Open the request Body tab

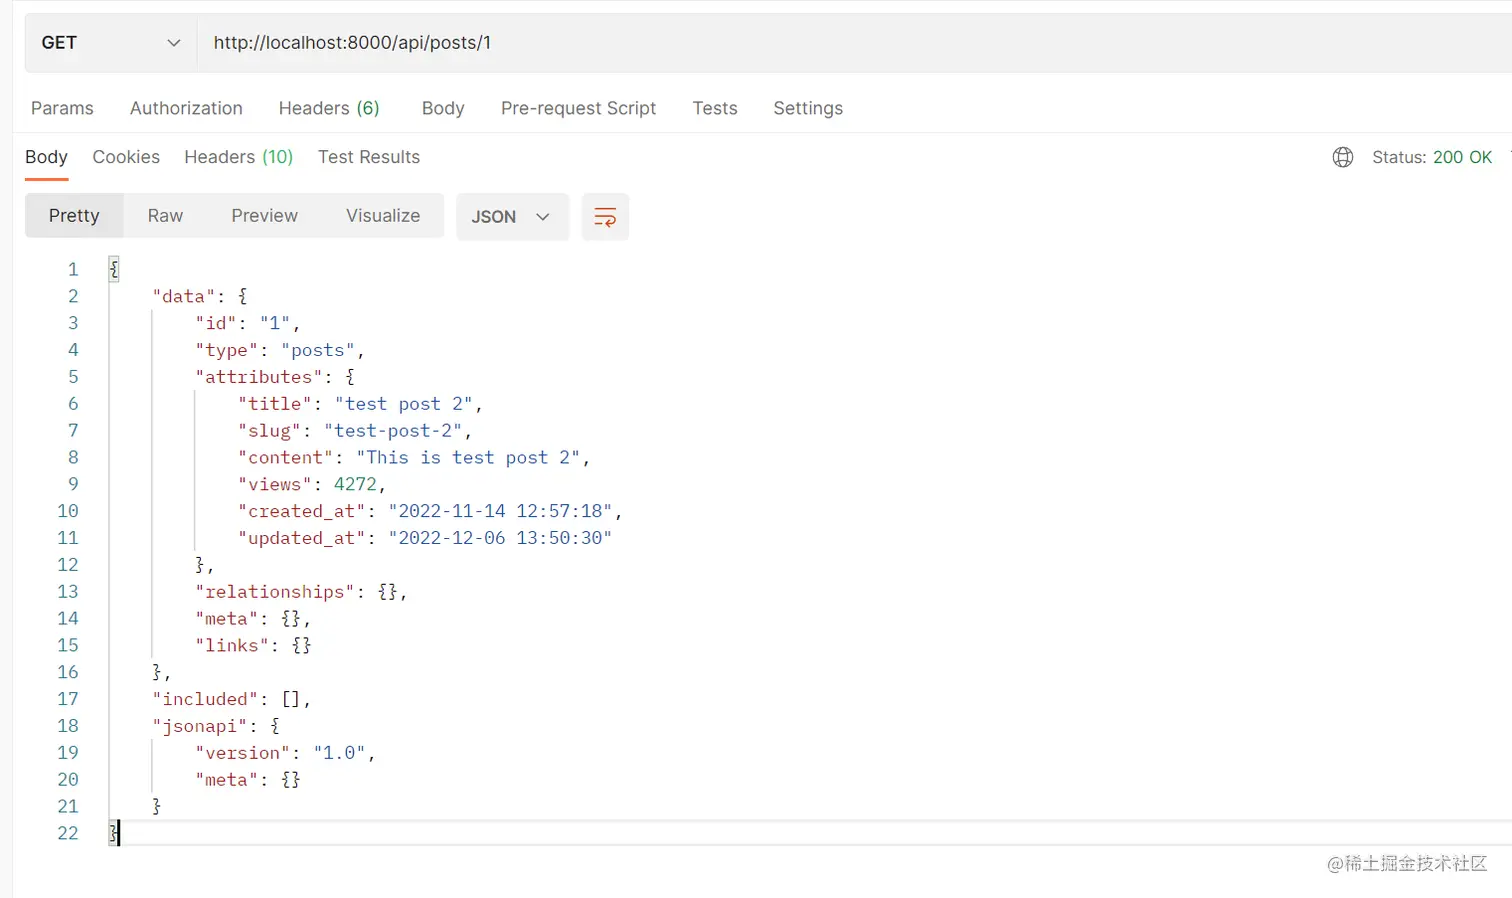tap(443, 108)
